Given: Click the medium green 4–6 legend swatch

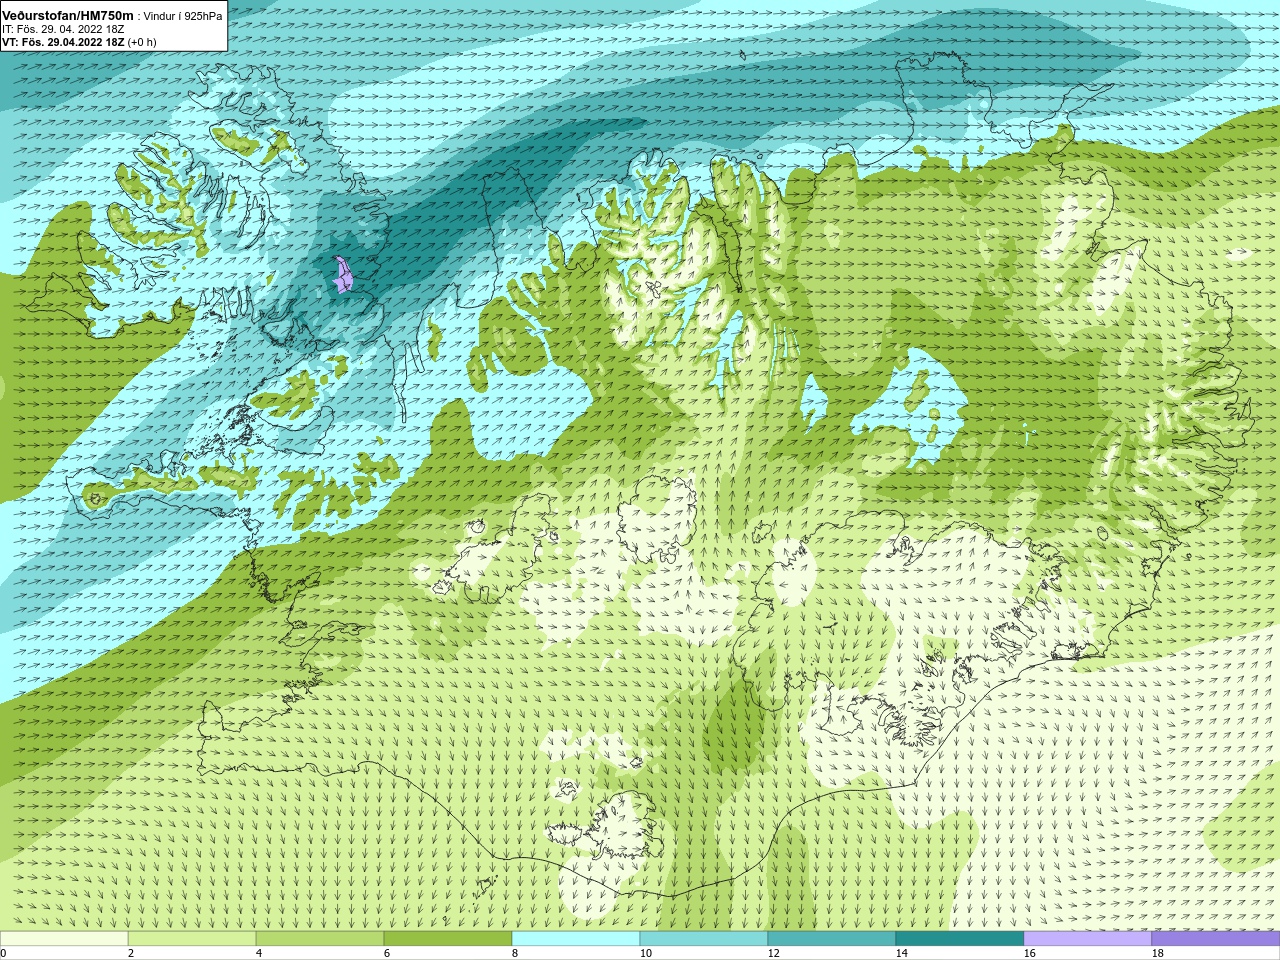Looking at the screenshot, I should [x=320, y=939].
